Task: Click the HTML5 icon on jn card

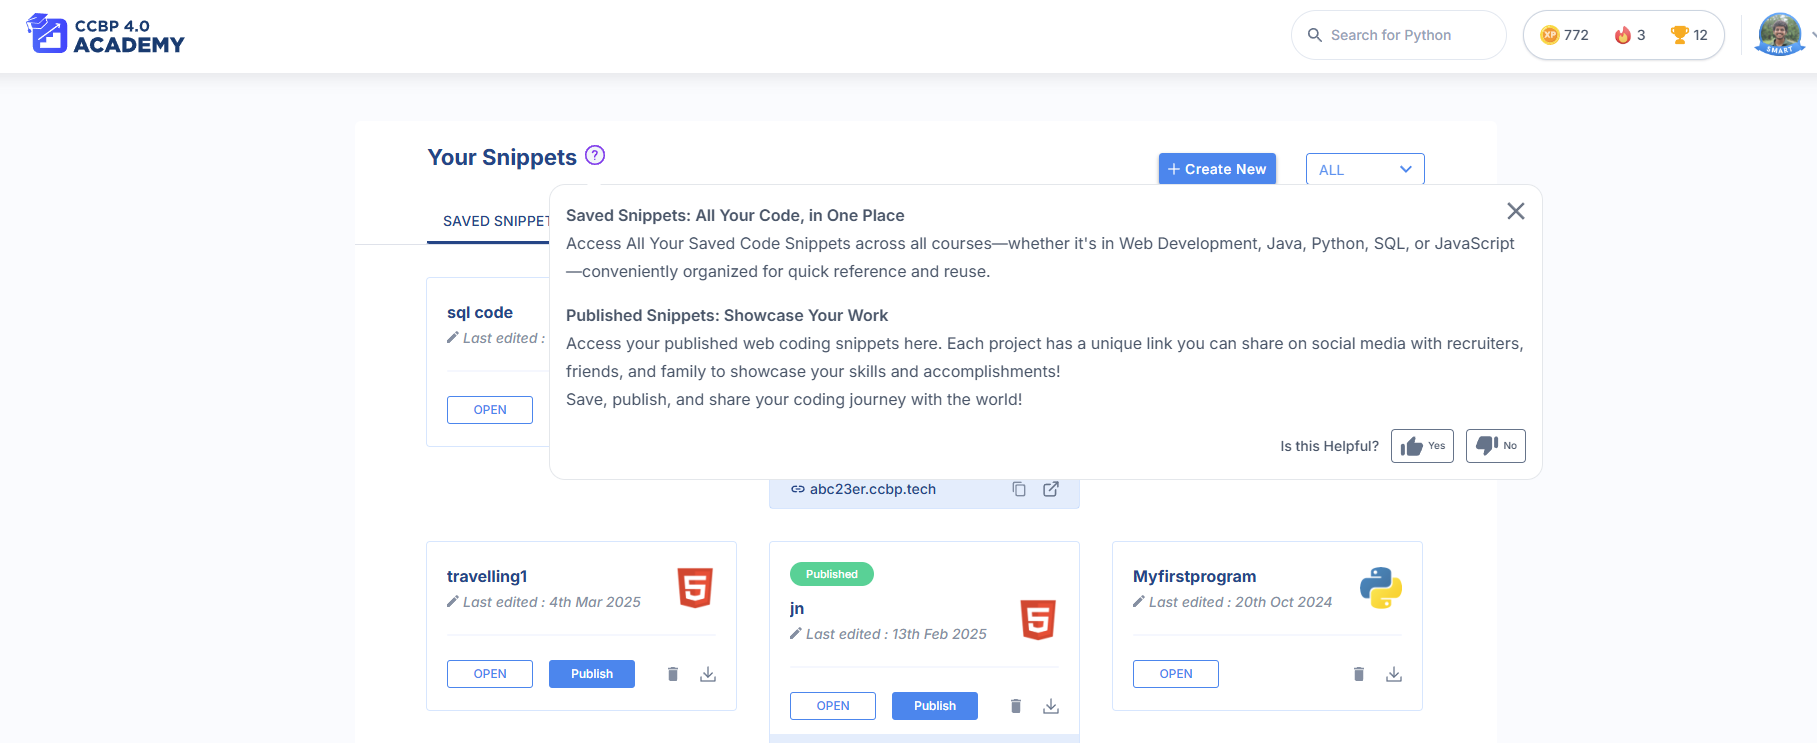Action: 1038,620
